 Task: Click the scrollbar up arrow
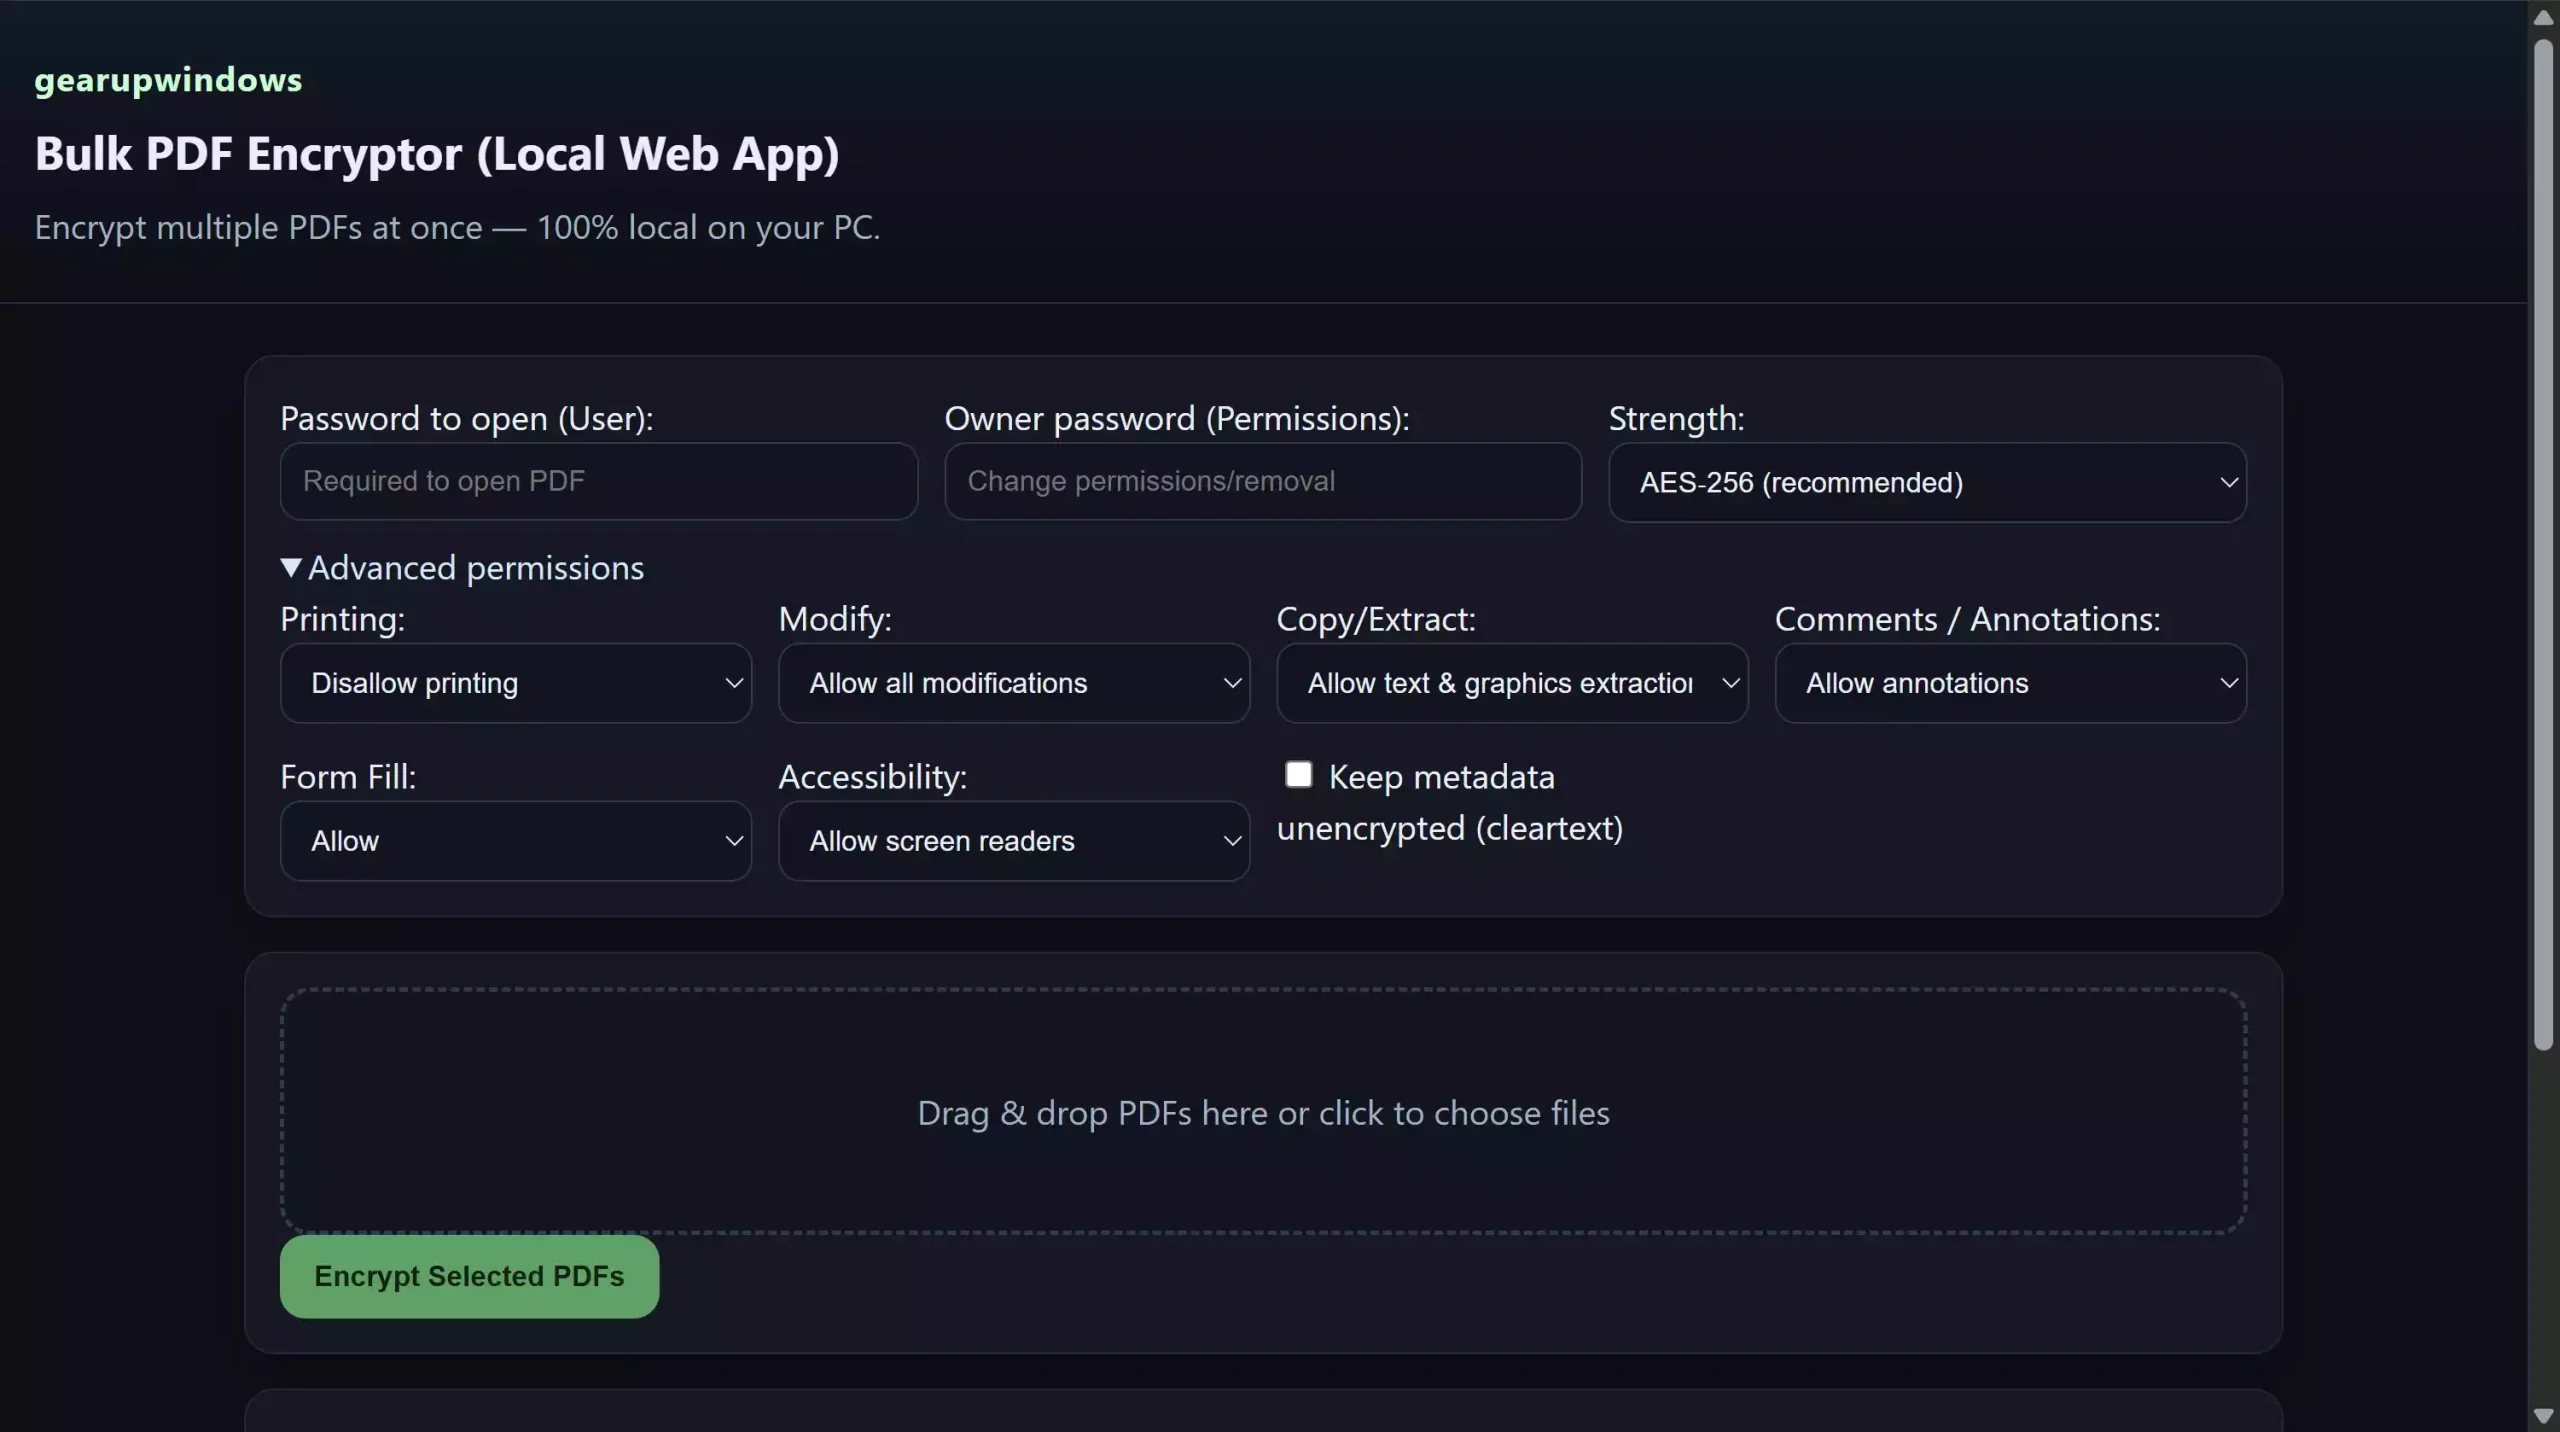2543,16
